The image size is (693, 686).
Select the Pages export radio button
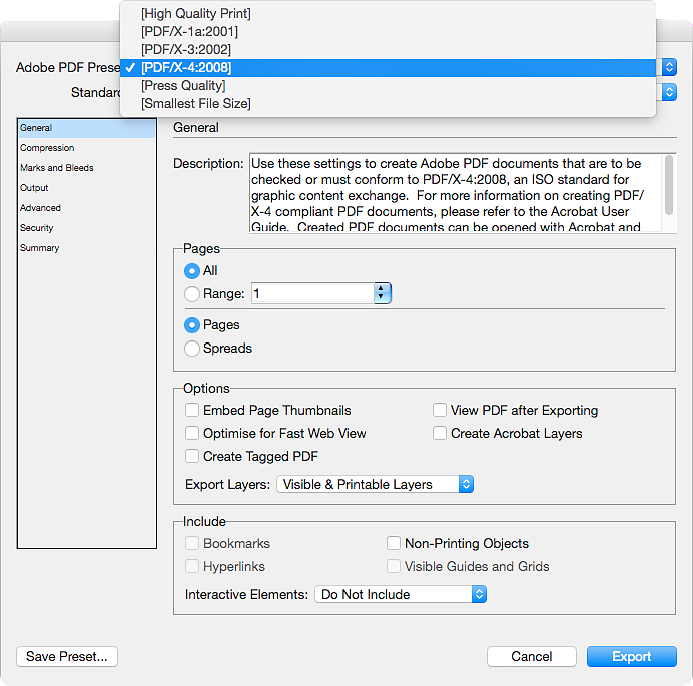(x=192, y=325)
